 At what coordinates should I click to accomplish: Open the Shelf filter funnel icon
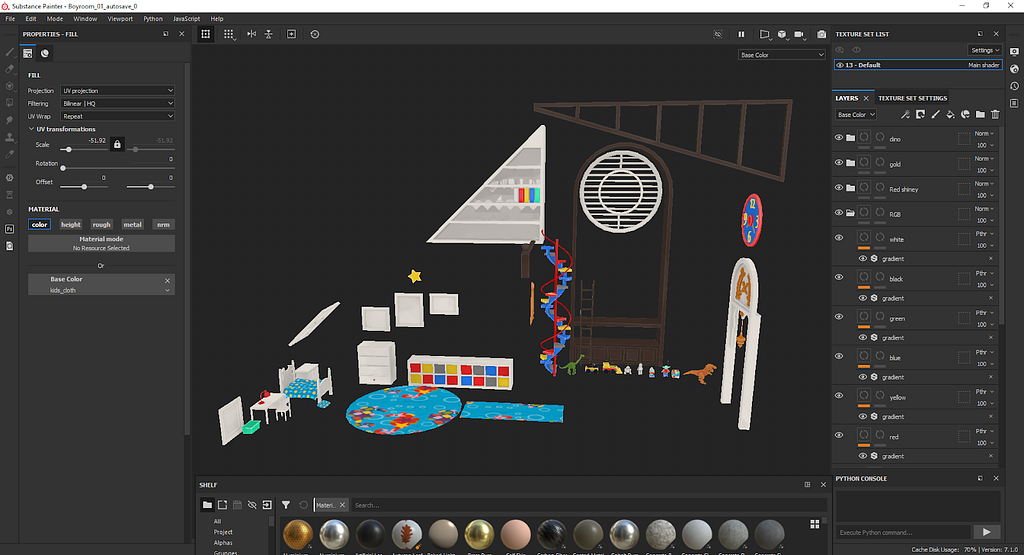(286, 505)
